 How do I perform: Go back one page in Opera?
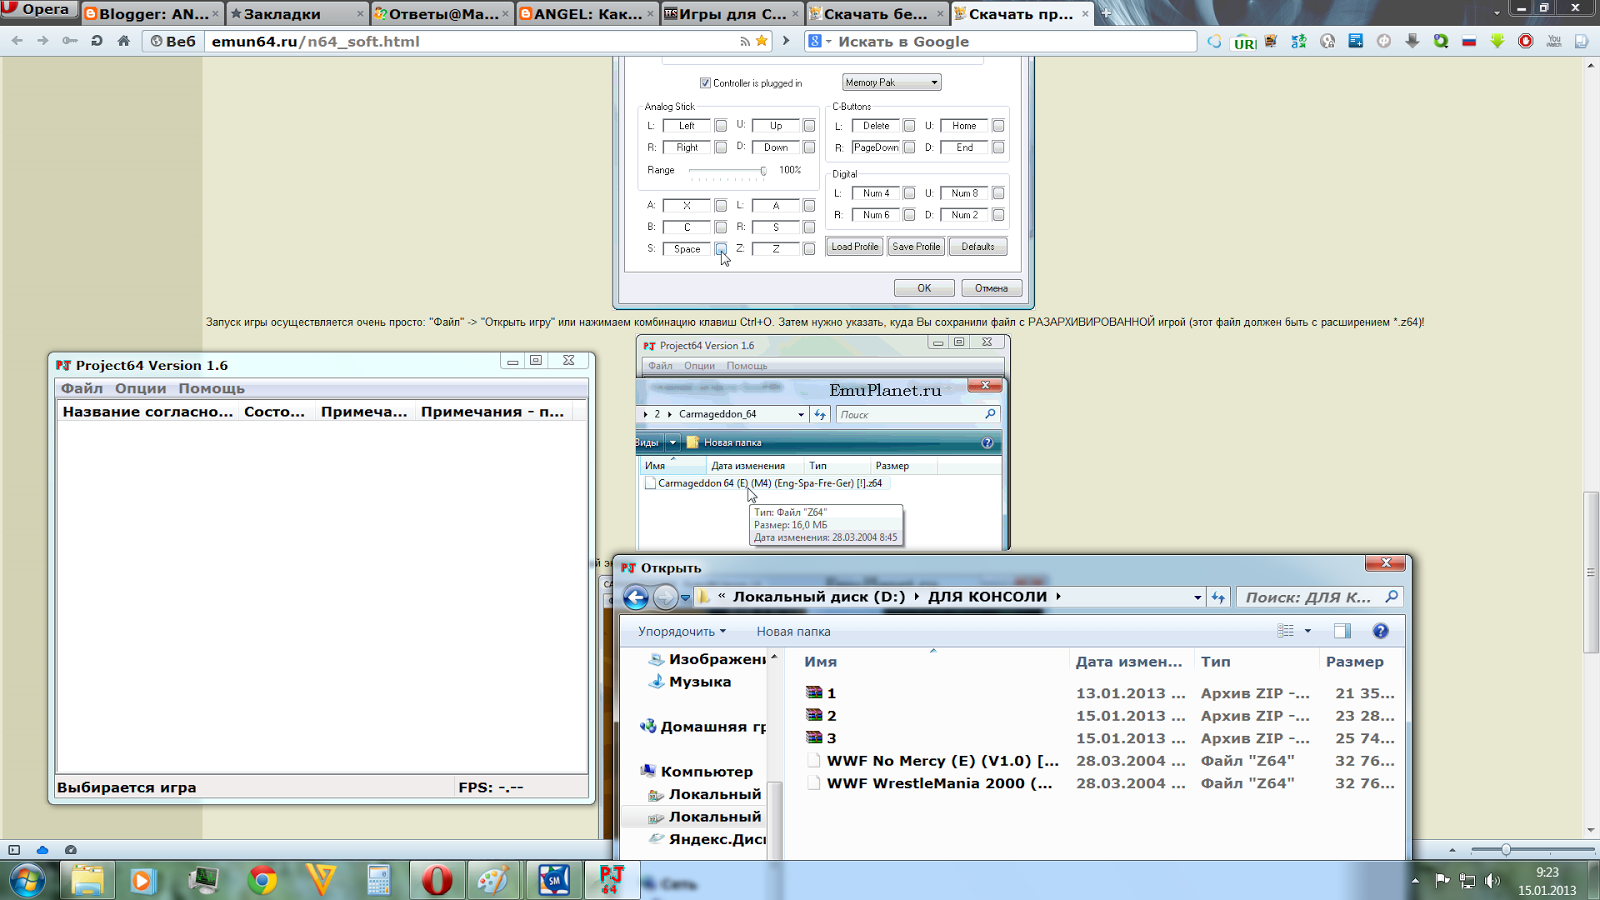click(x=17, y=41)
